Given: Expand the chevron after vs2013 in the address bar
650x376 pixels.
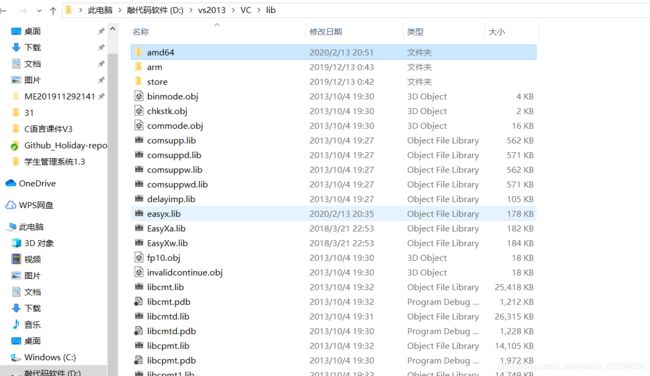Looking at the screenshot, I should 233,10.
